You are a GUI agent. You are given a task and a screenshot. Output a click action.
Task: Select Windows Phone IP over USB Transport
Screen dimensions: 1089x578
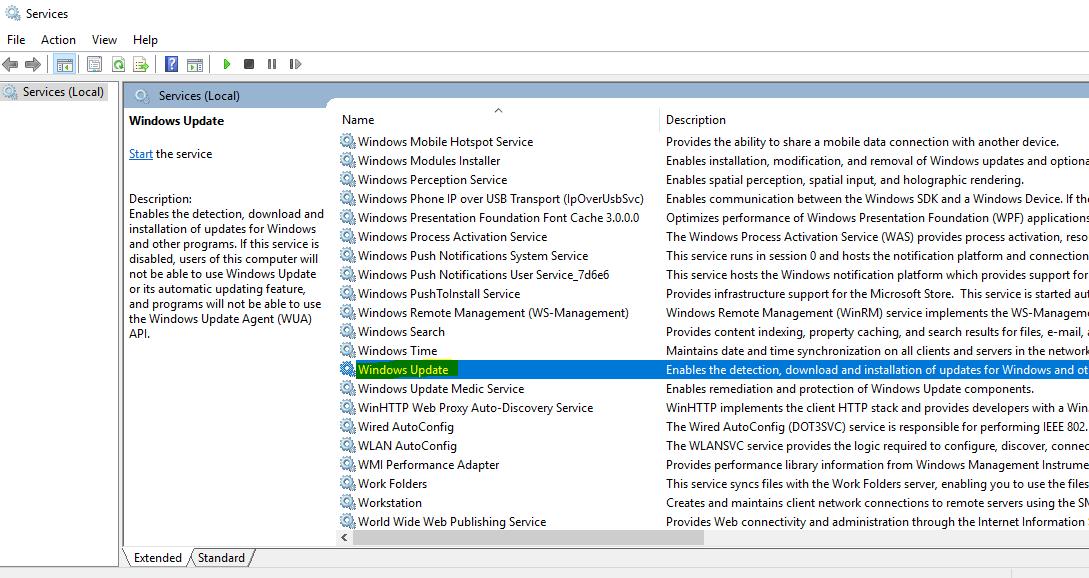point(501,199)
